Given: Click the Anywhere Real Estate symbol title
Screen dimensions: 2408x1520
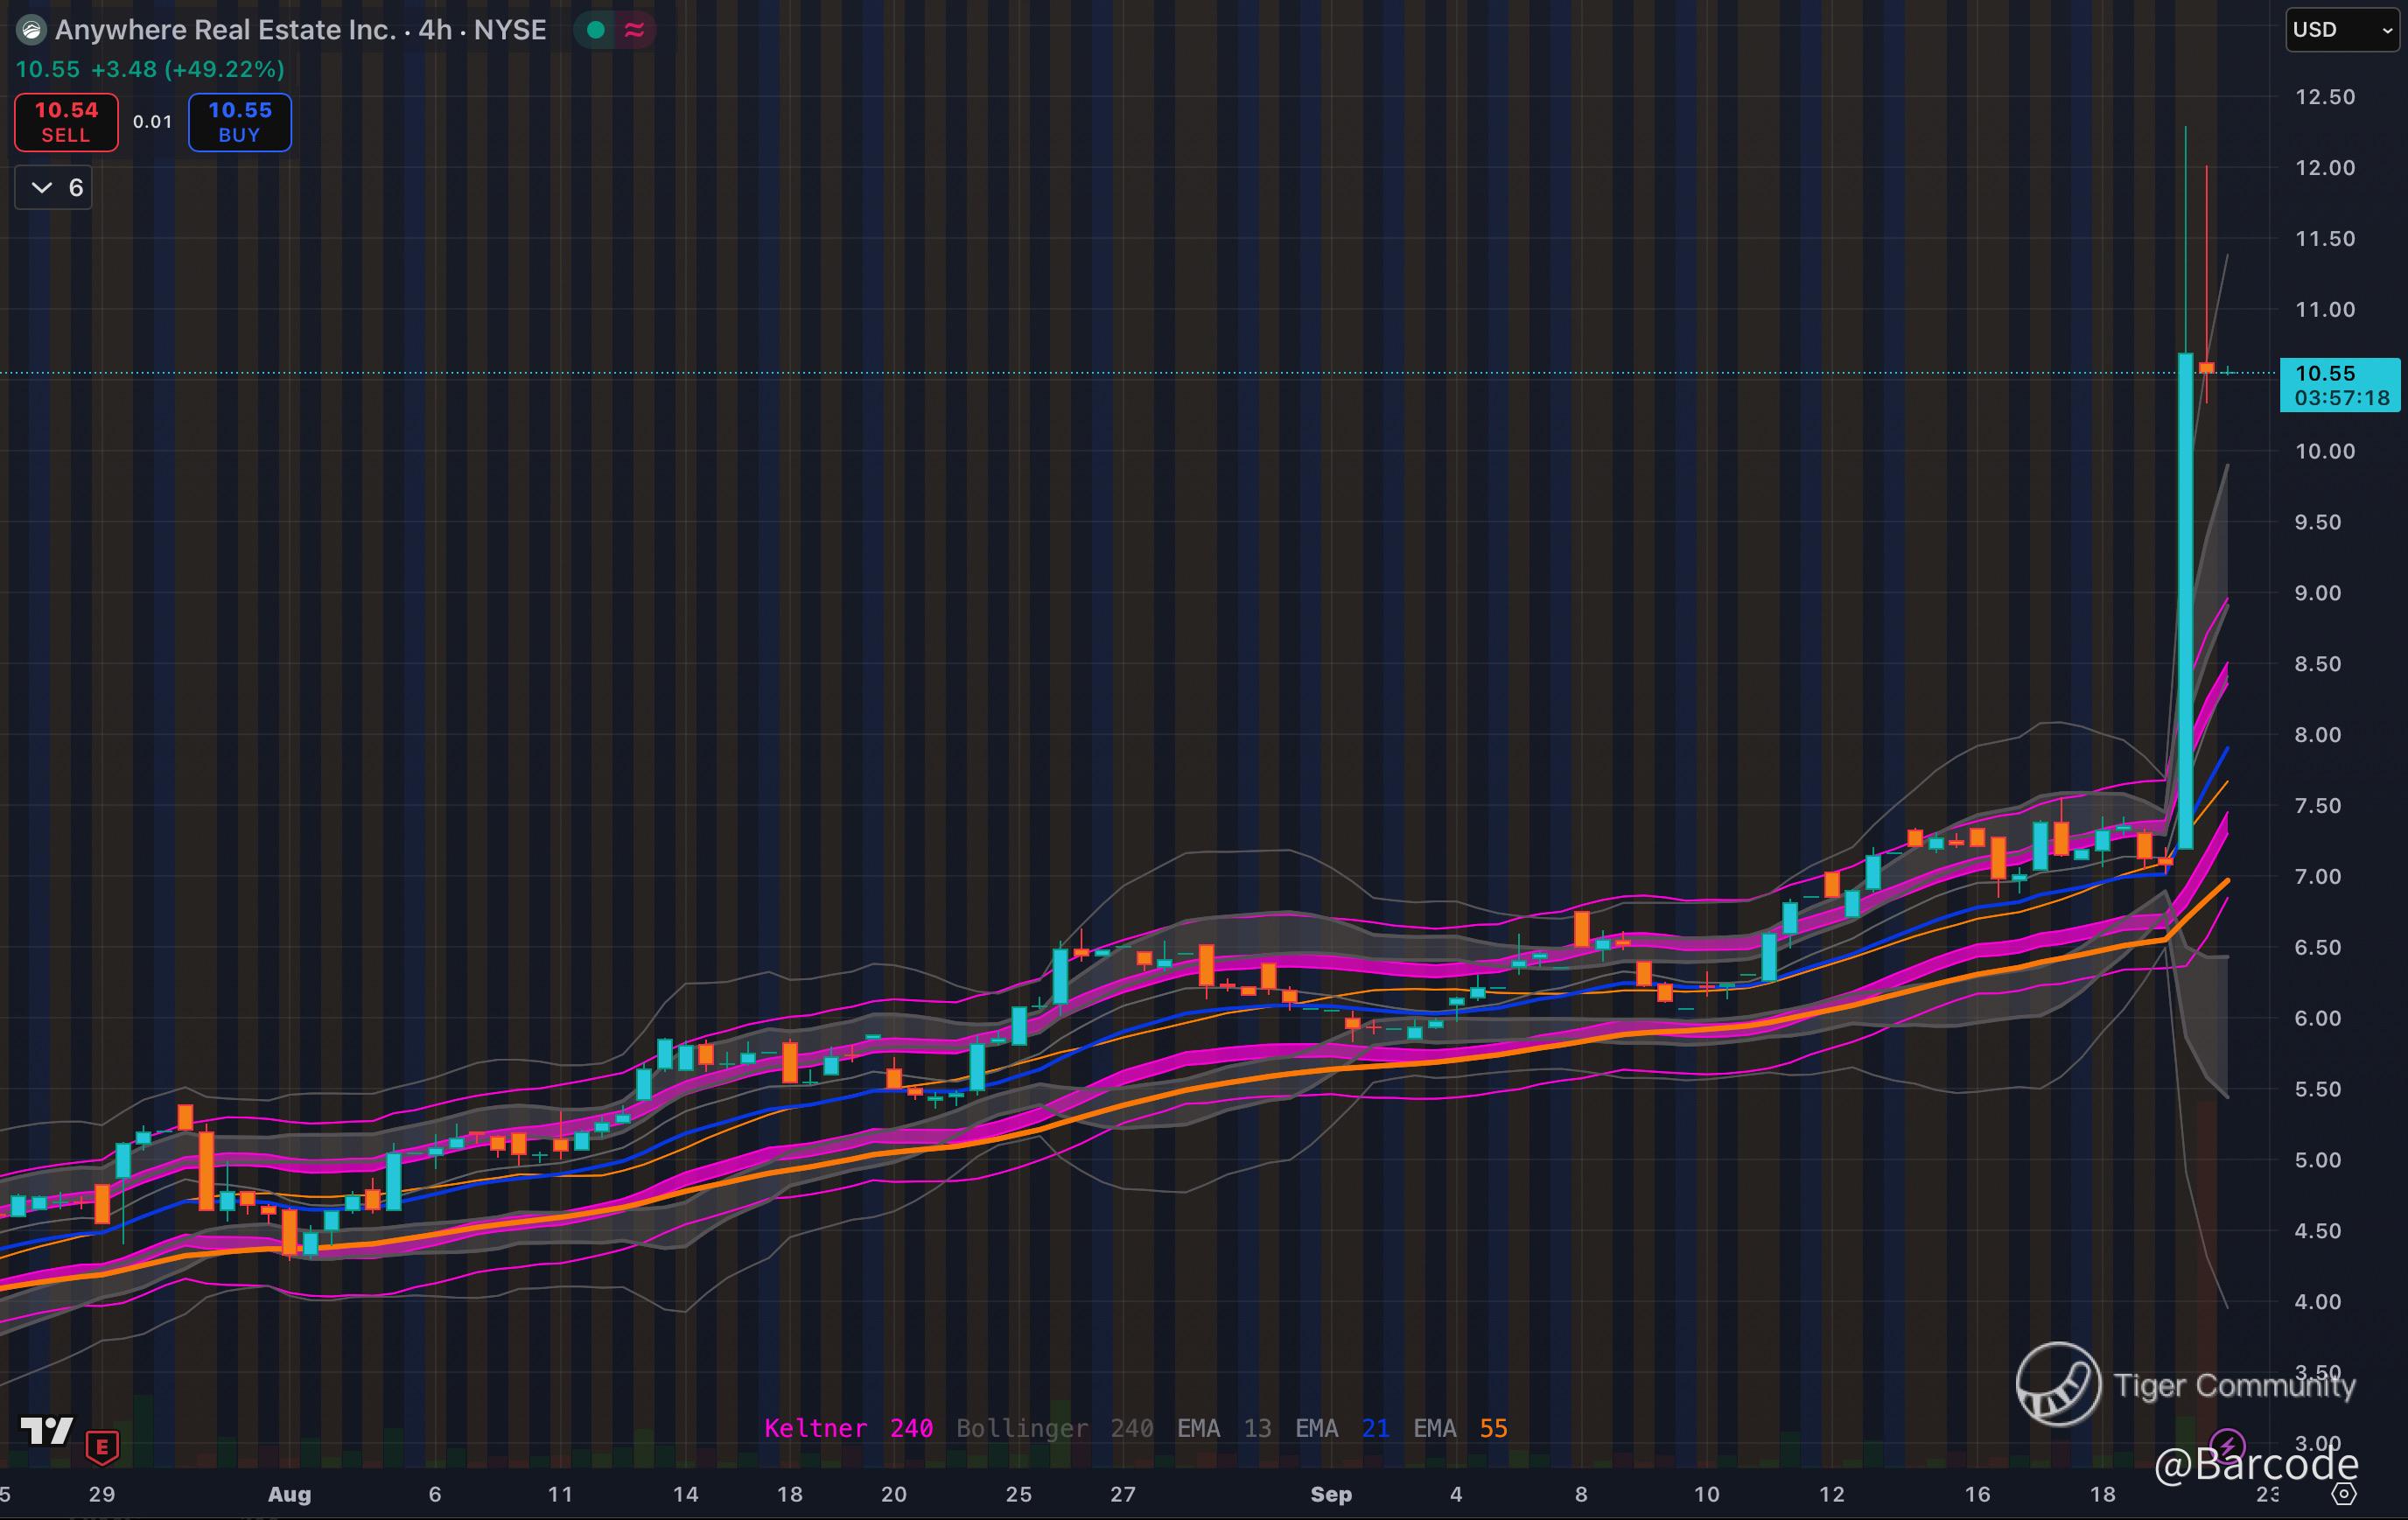Looking at the screenshot, I should point(300,30).
